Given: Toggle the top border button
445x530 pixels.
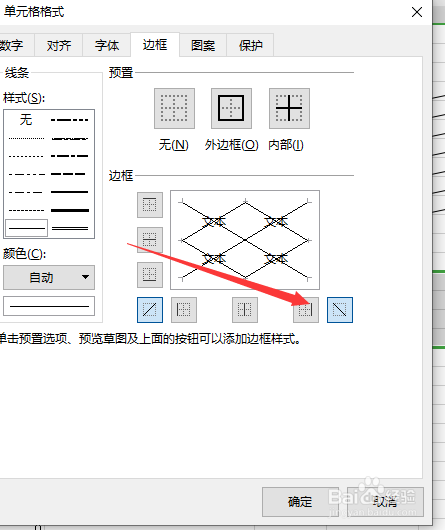Looking at the screenshot, I should [150, 205].
